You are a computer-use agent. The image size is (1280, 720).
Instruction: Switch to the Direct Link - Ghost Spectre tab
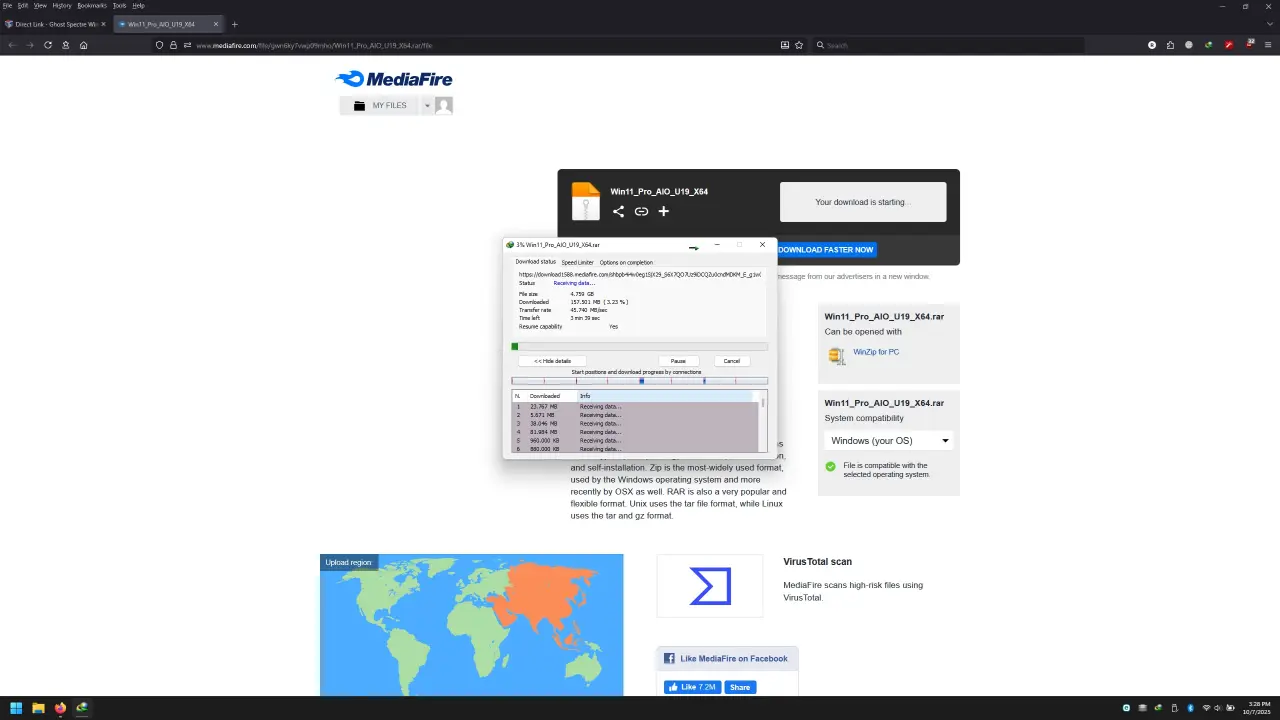pyautogui.click(x=56, y=24)
